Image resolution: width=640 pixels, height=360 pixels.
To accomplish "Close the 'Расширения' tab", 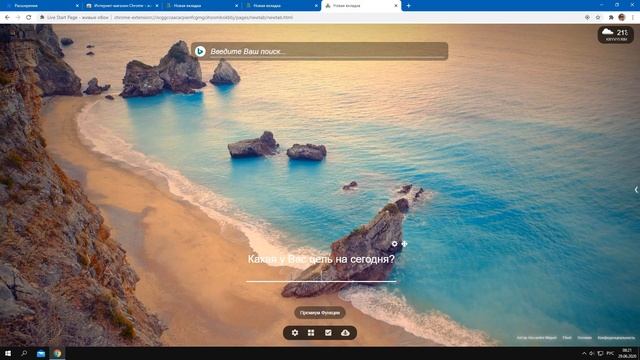I will click(x=78, y=6).
